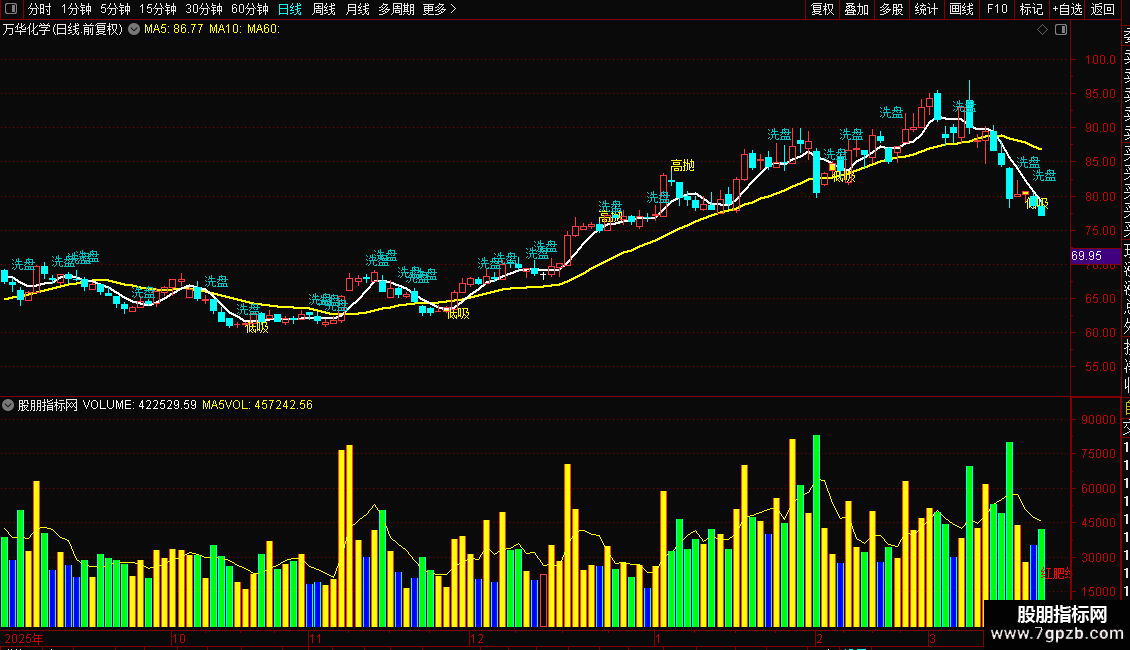Screen dimensions: 1130x650
Task: Click the standalone 高抛 signal near 85.00
Action: [682, 166]
